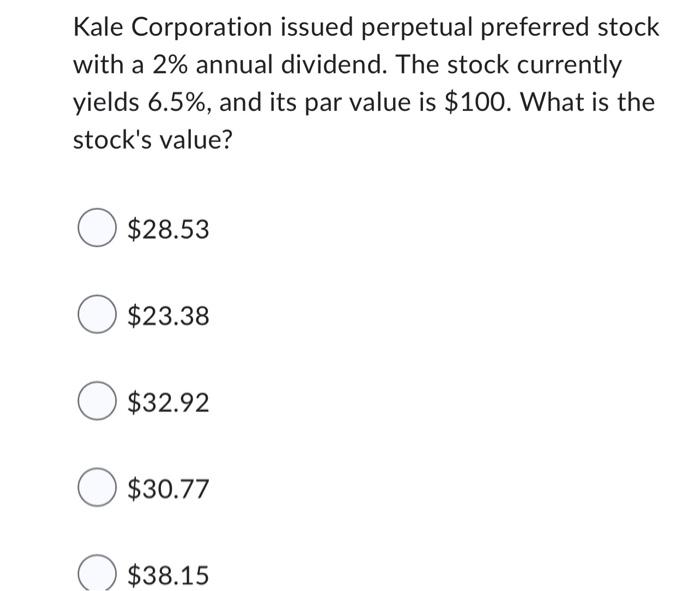Pick the $30.77 radio button
The width and height of the screenshot is (700, 591).
94,490
